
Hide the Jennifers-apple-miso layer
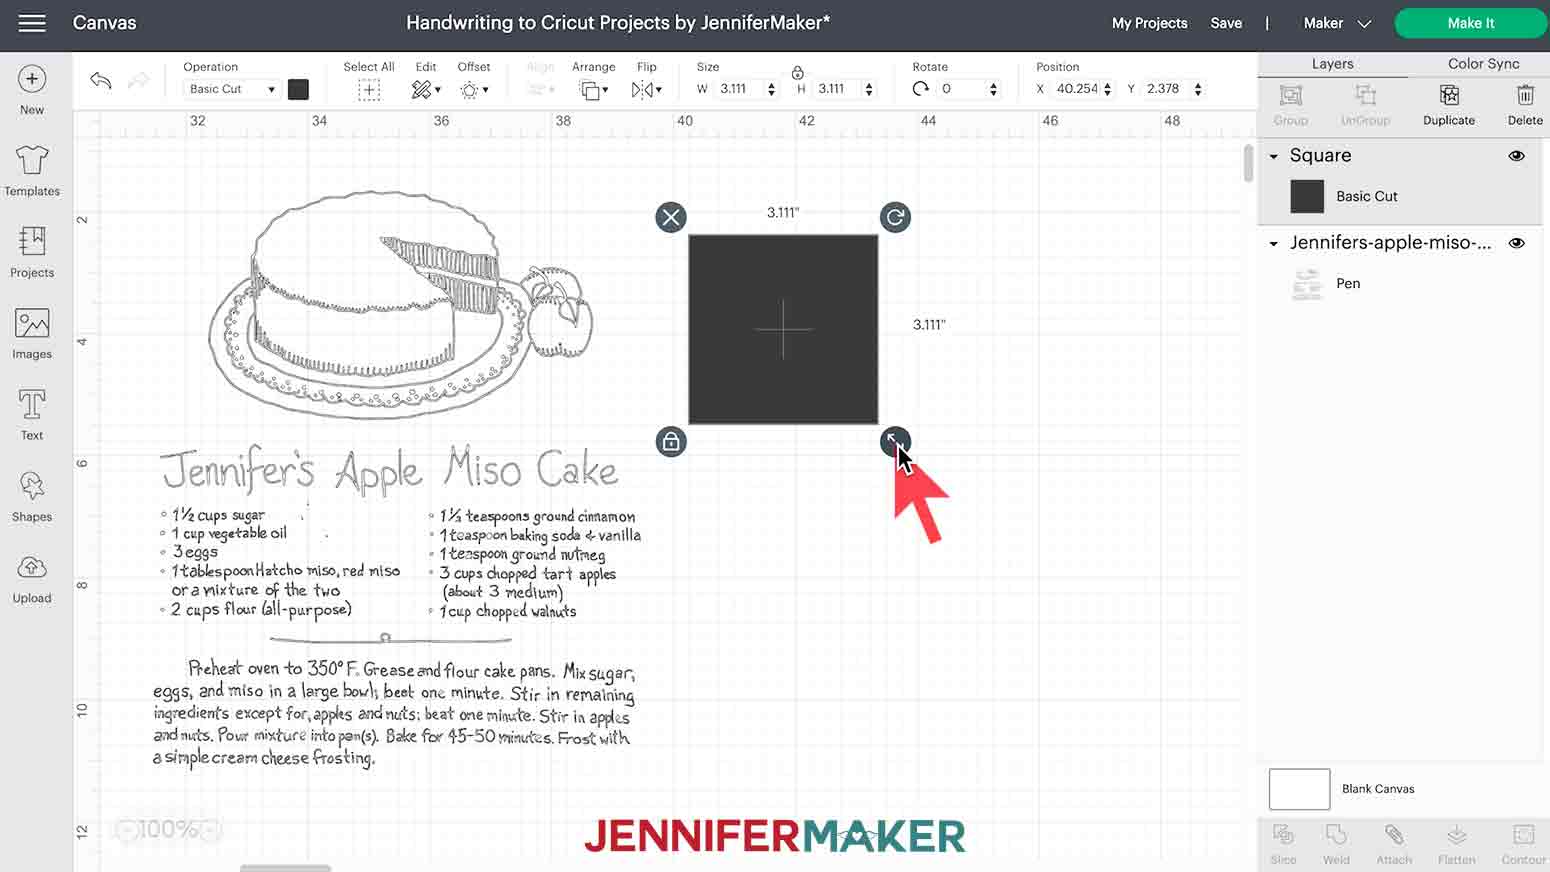coord(1517,243)
